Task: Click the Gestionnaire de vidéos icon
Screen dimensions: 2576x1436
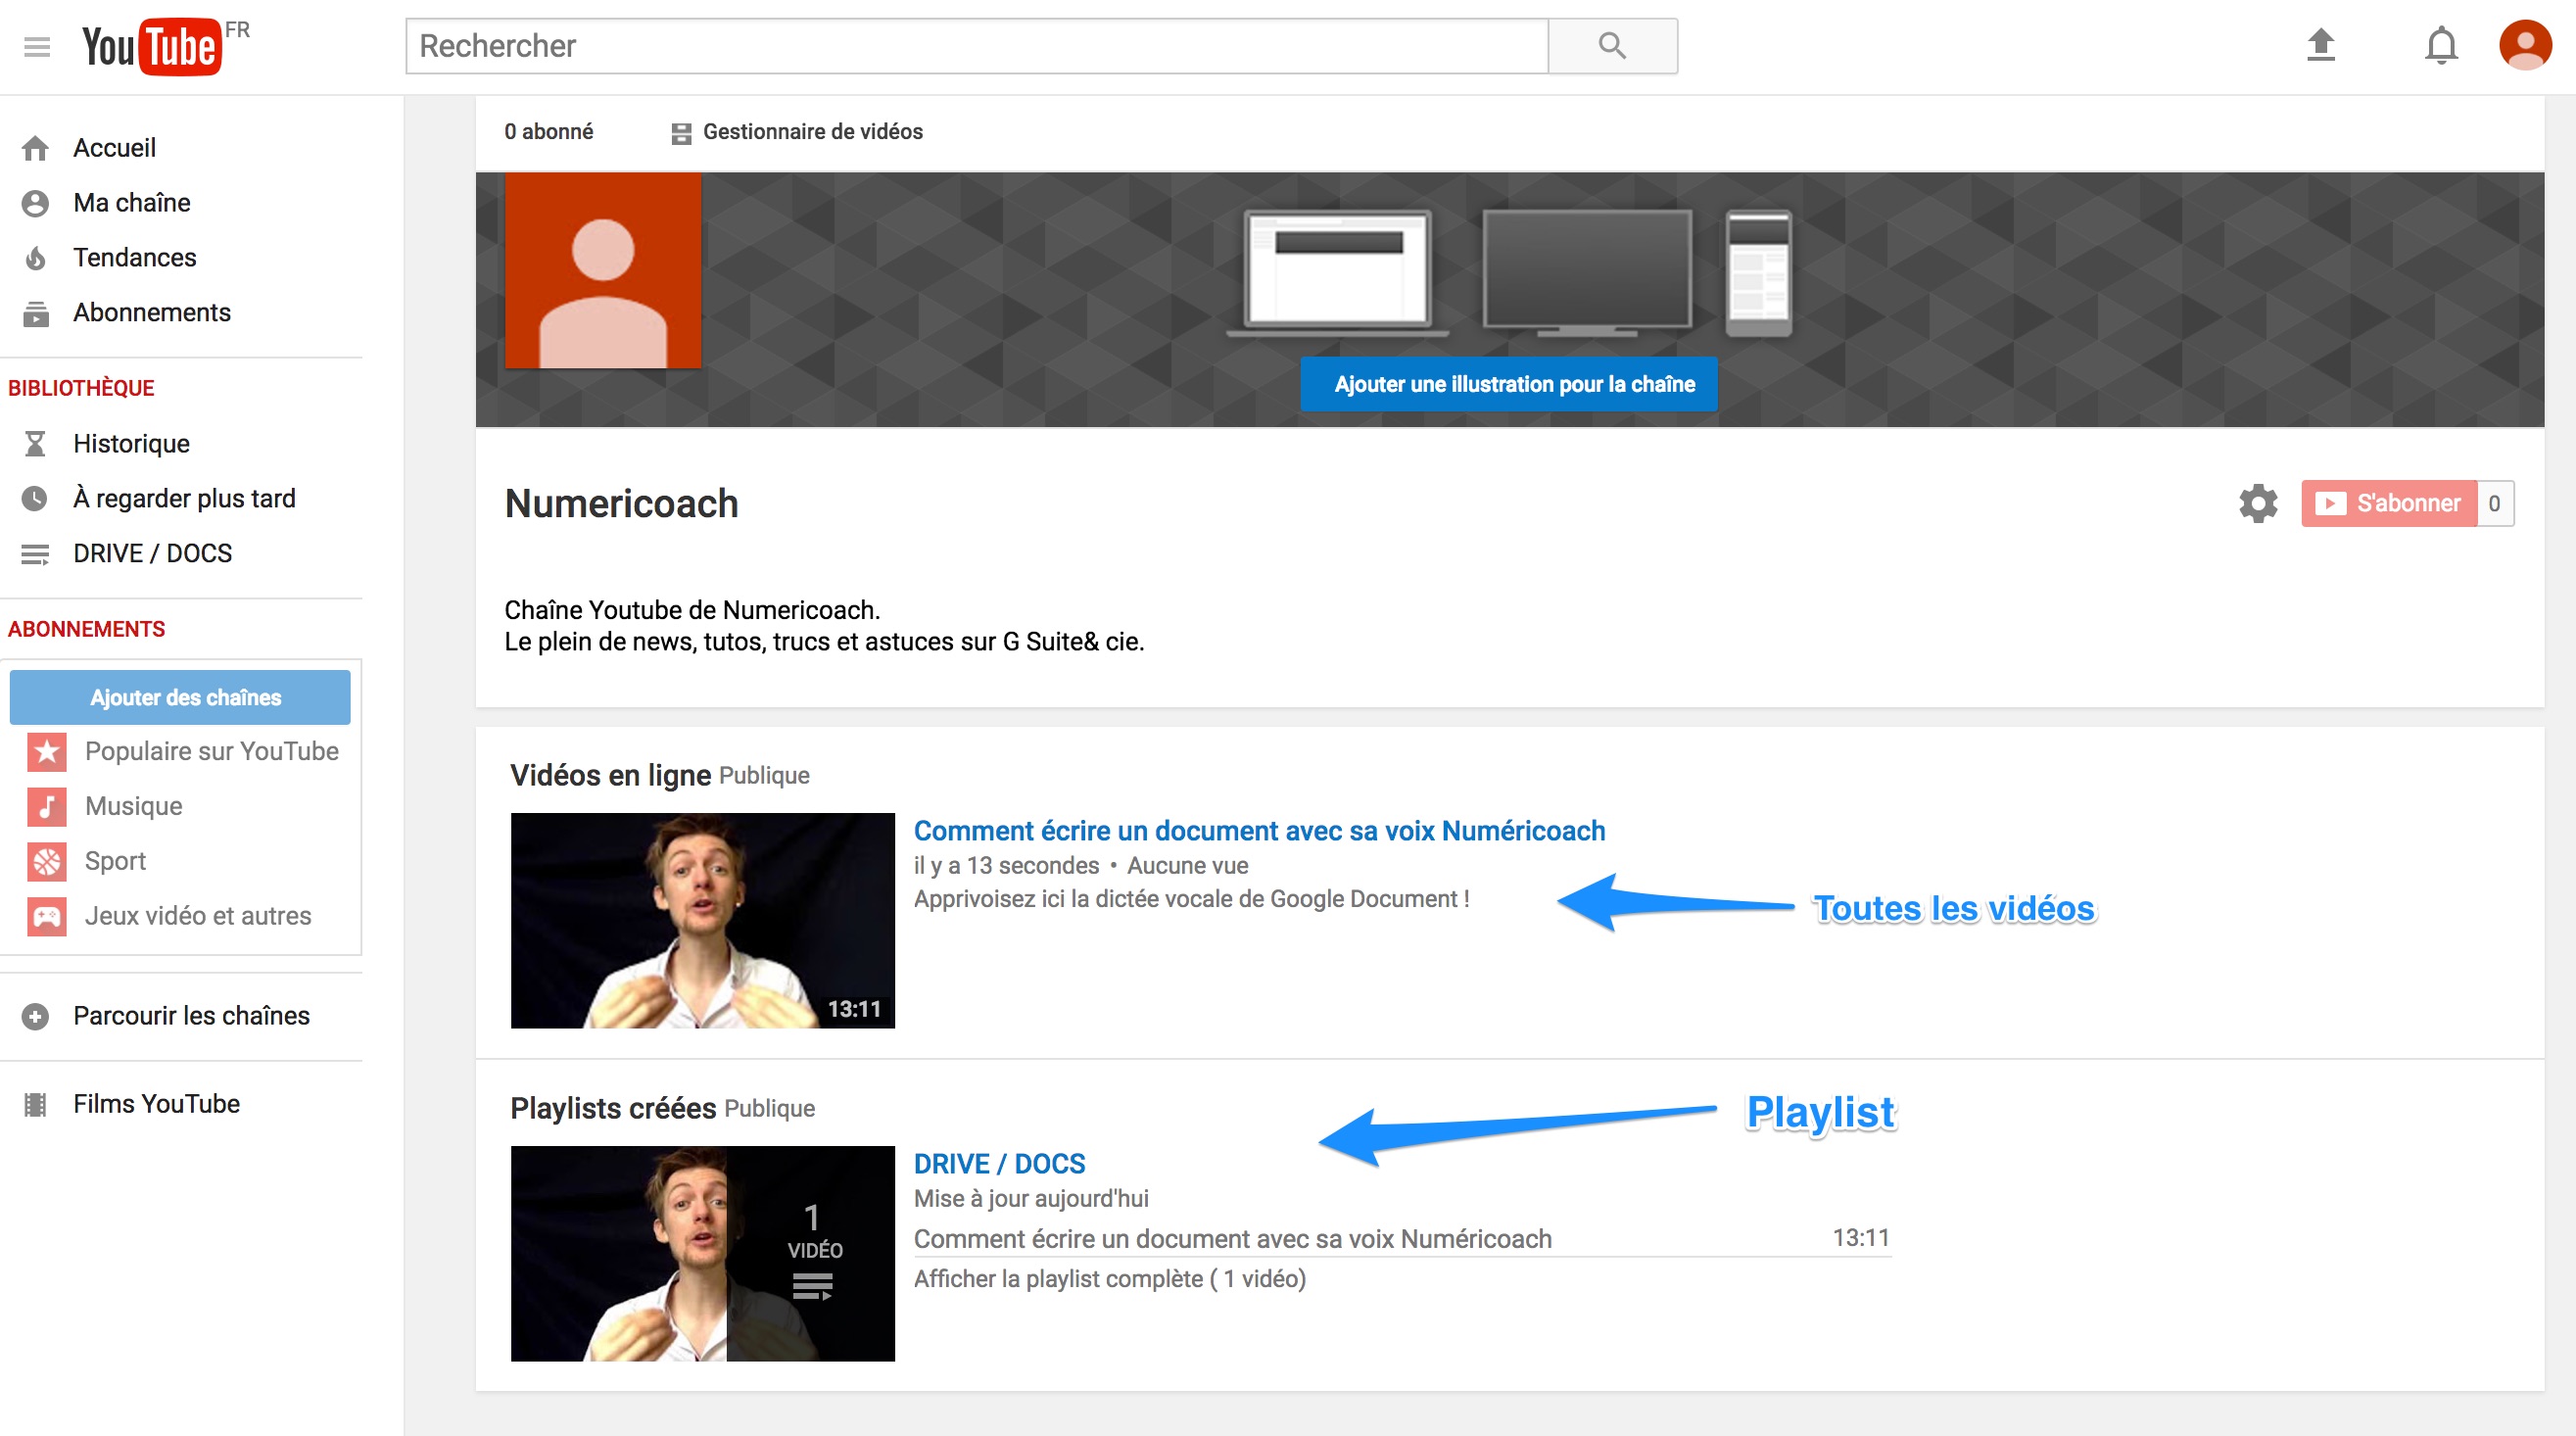Action: point(681,133)
